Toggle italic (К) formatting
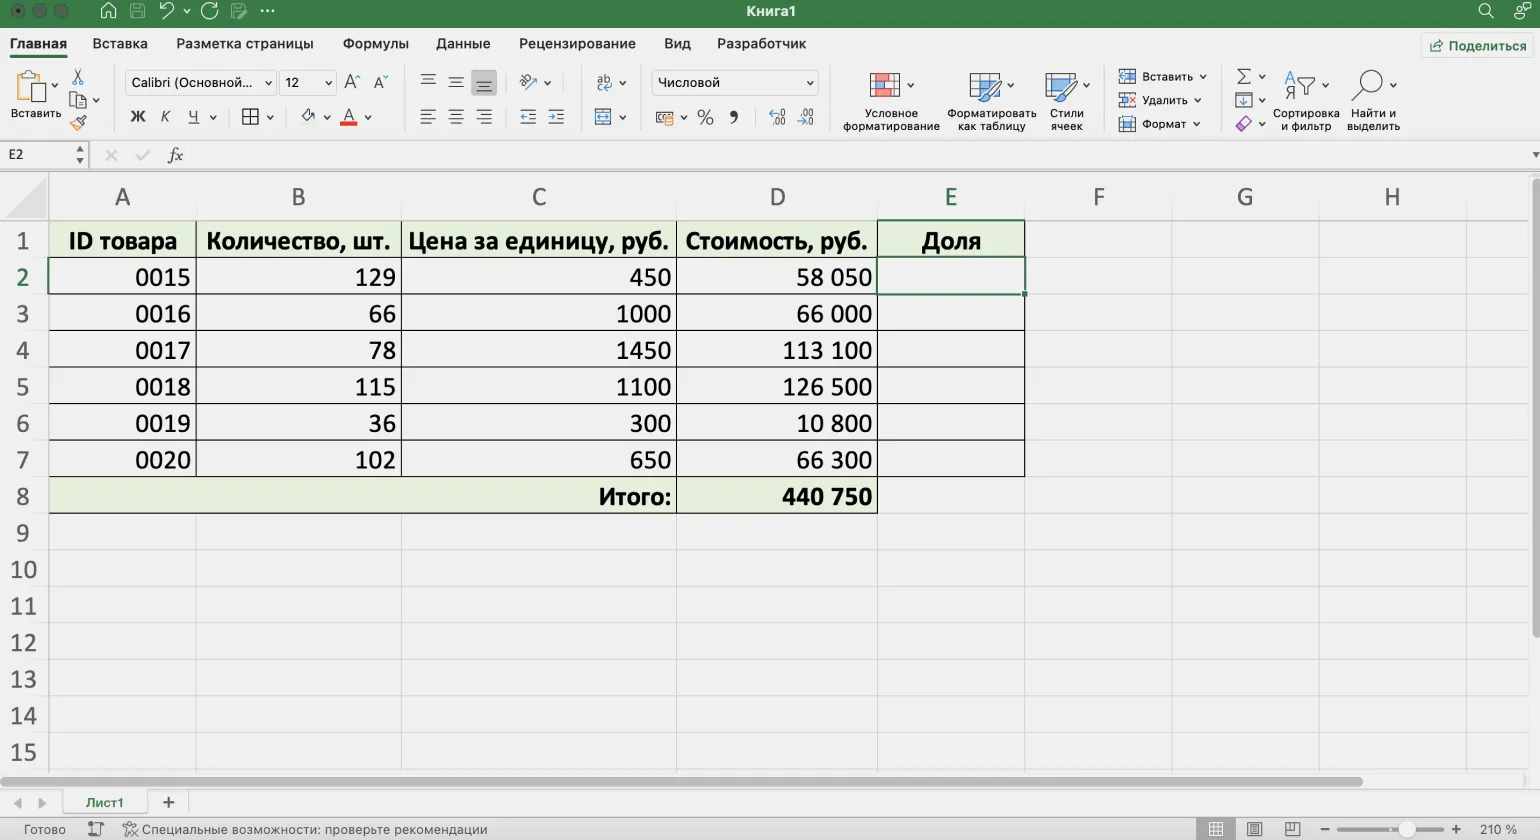 pyautogui.click(x=166, y=118)
